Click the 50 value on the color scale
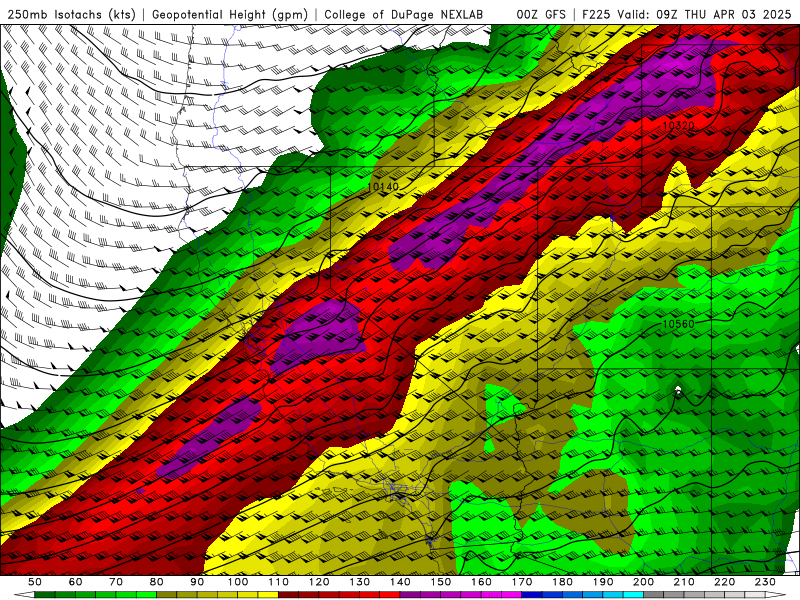 coord(35,582)
